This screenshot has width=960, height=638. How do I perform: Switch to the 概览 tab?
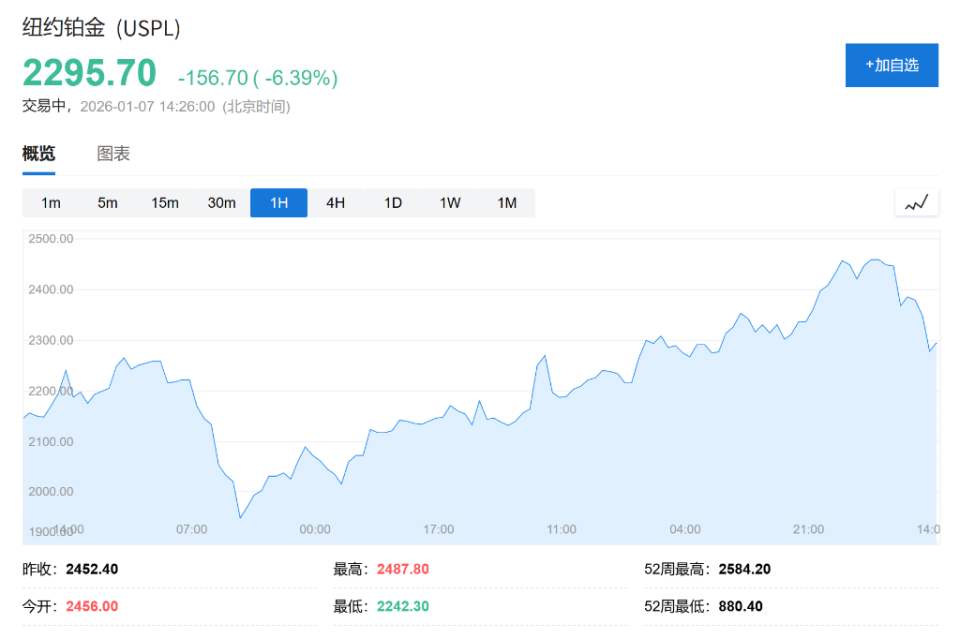[x=39, y=154]
